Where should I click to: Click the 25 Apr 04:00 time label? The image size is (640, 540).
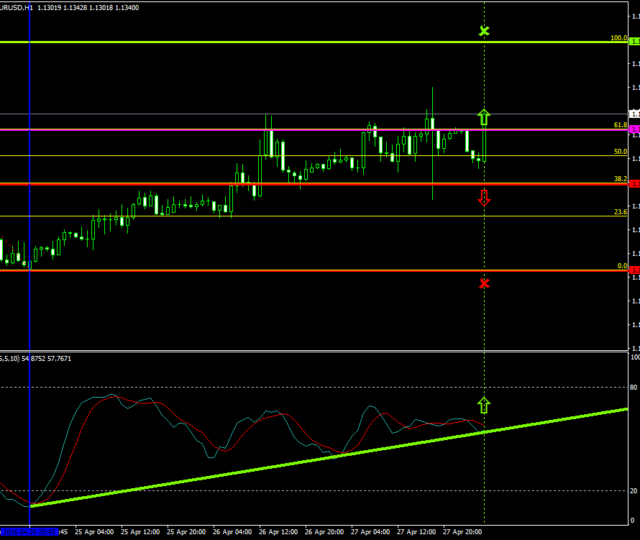(x=98, y=531)
